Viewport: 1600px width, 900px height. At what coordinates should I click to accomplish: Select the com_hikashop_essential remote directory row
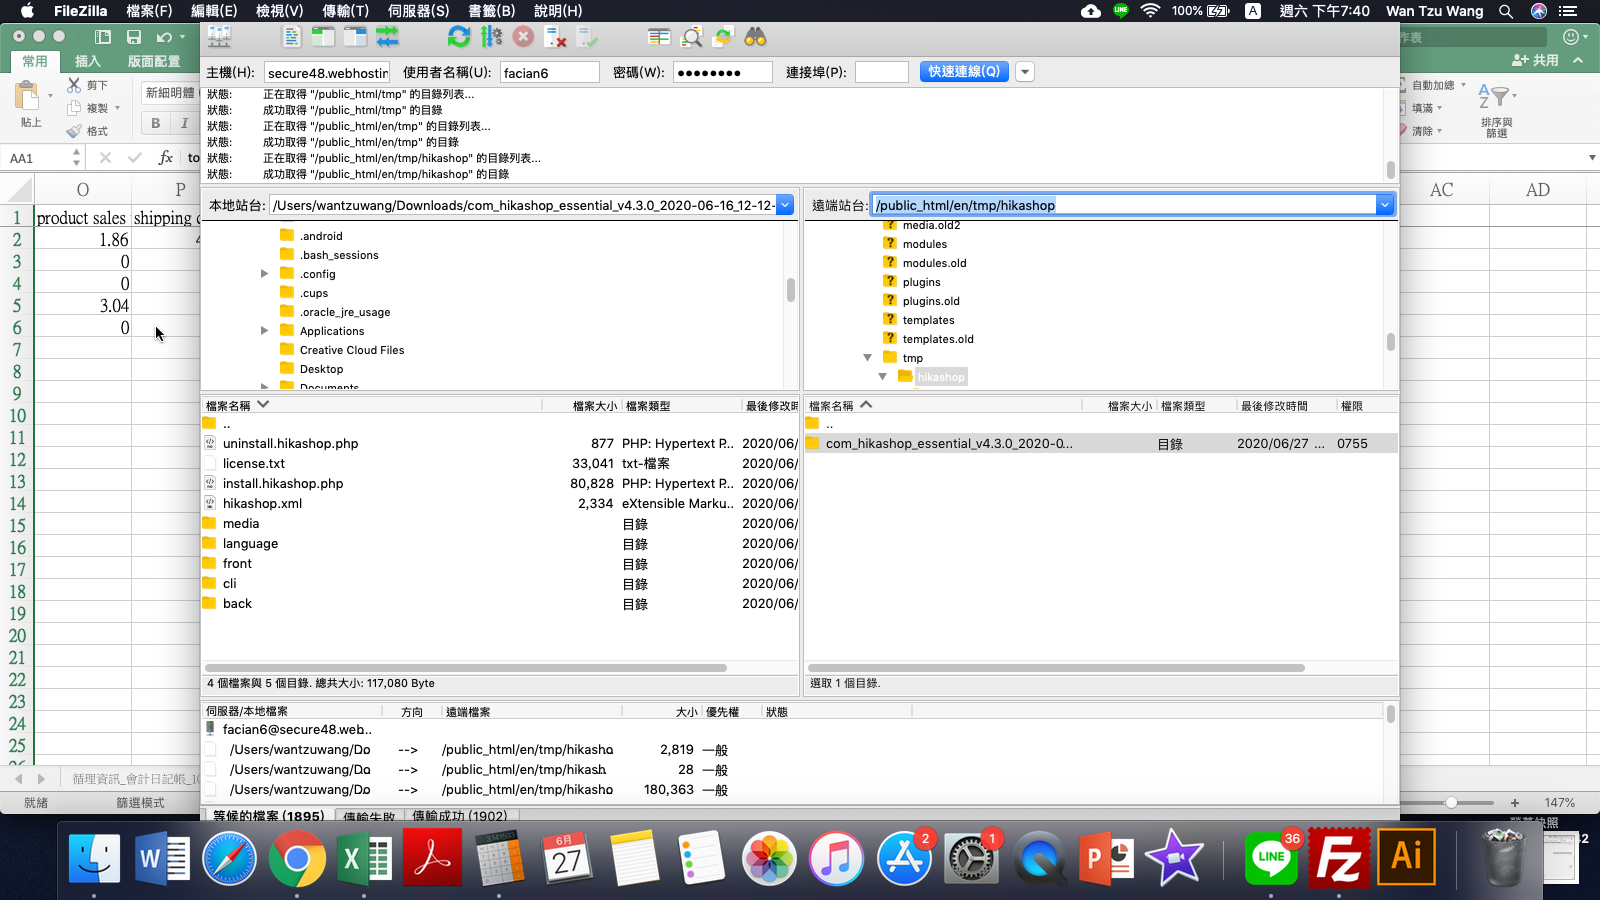pos(1101,443)
